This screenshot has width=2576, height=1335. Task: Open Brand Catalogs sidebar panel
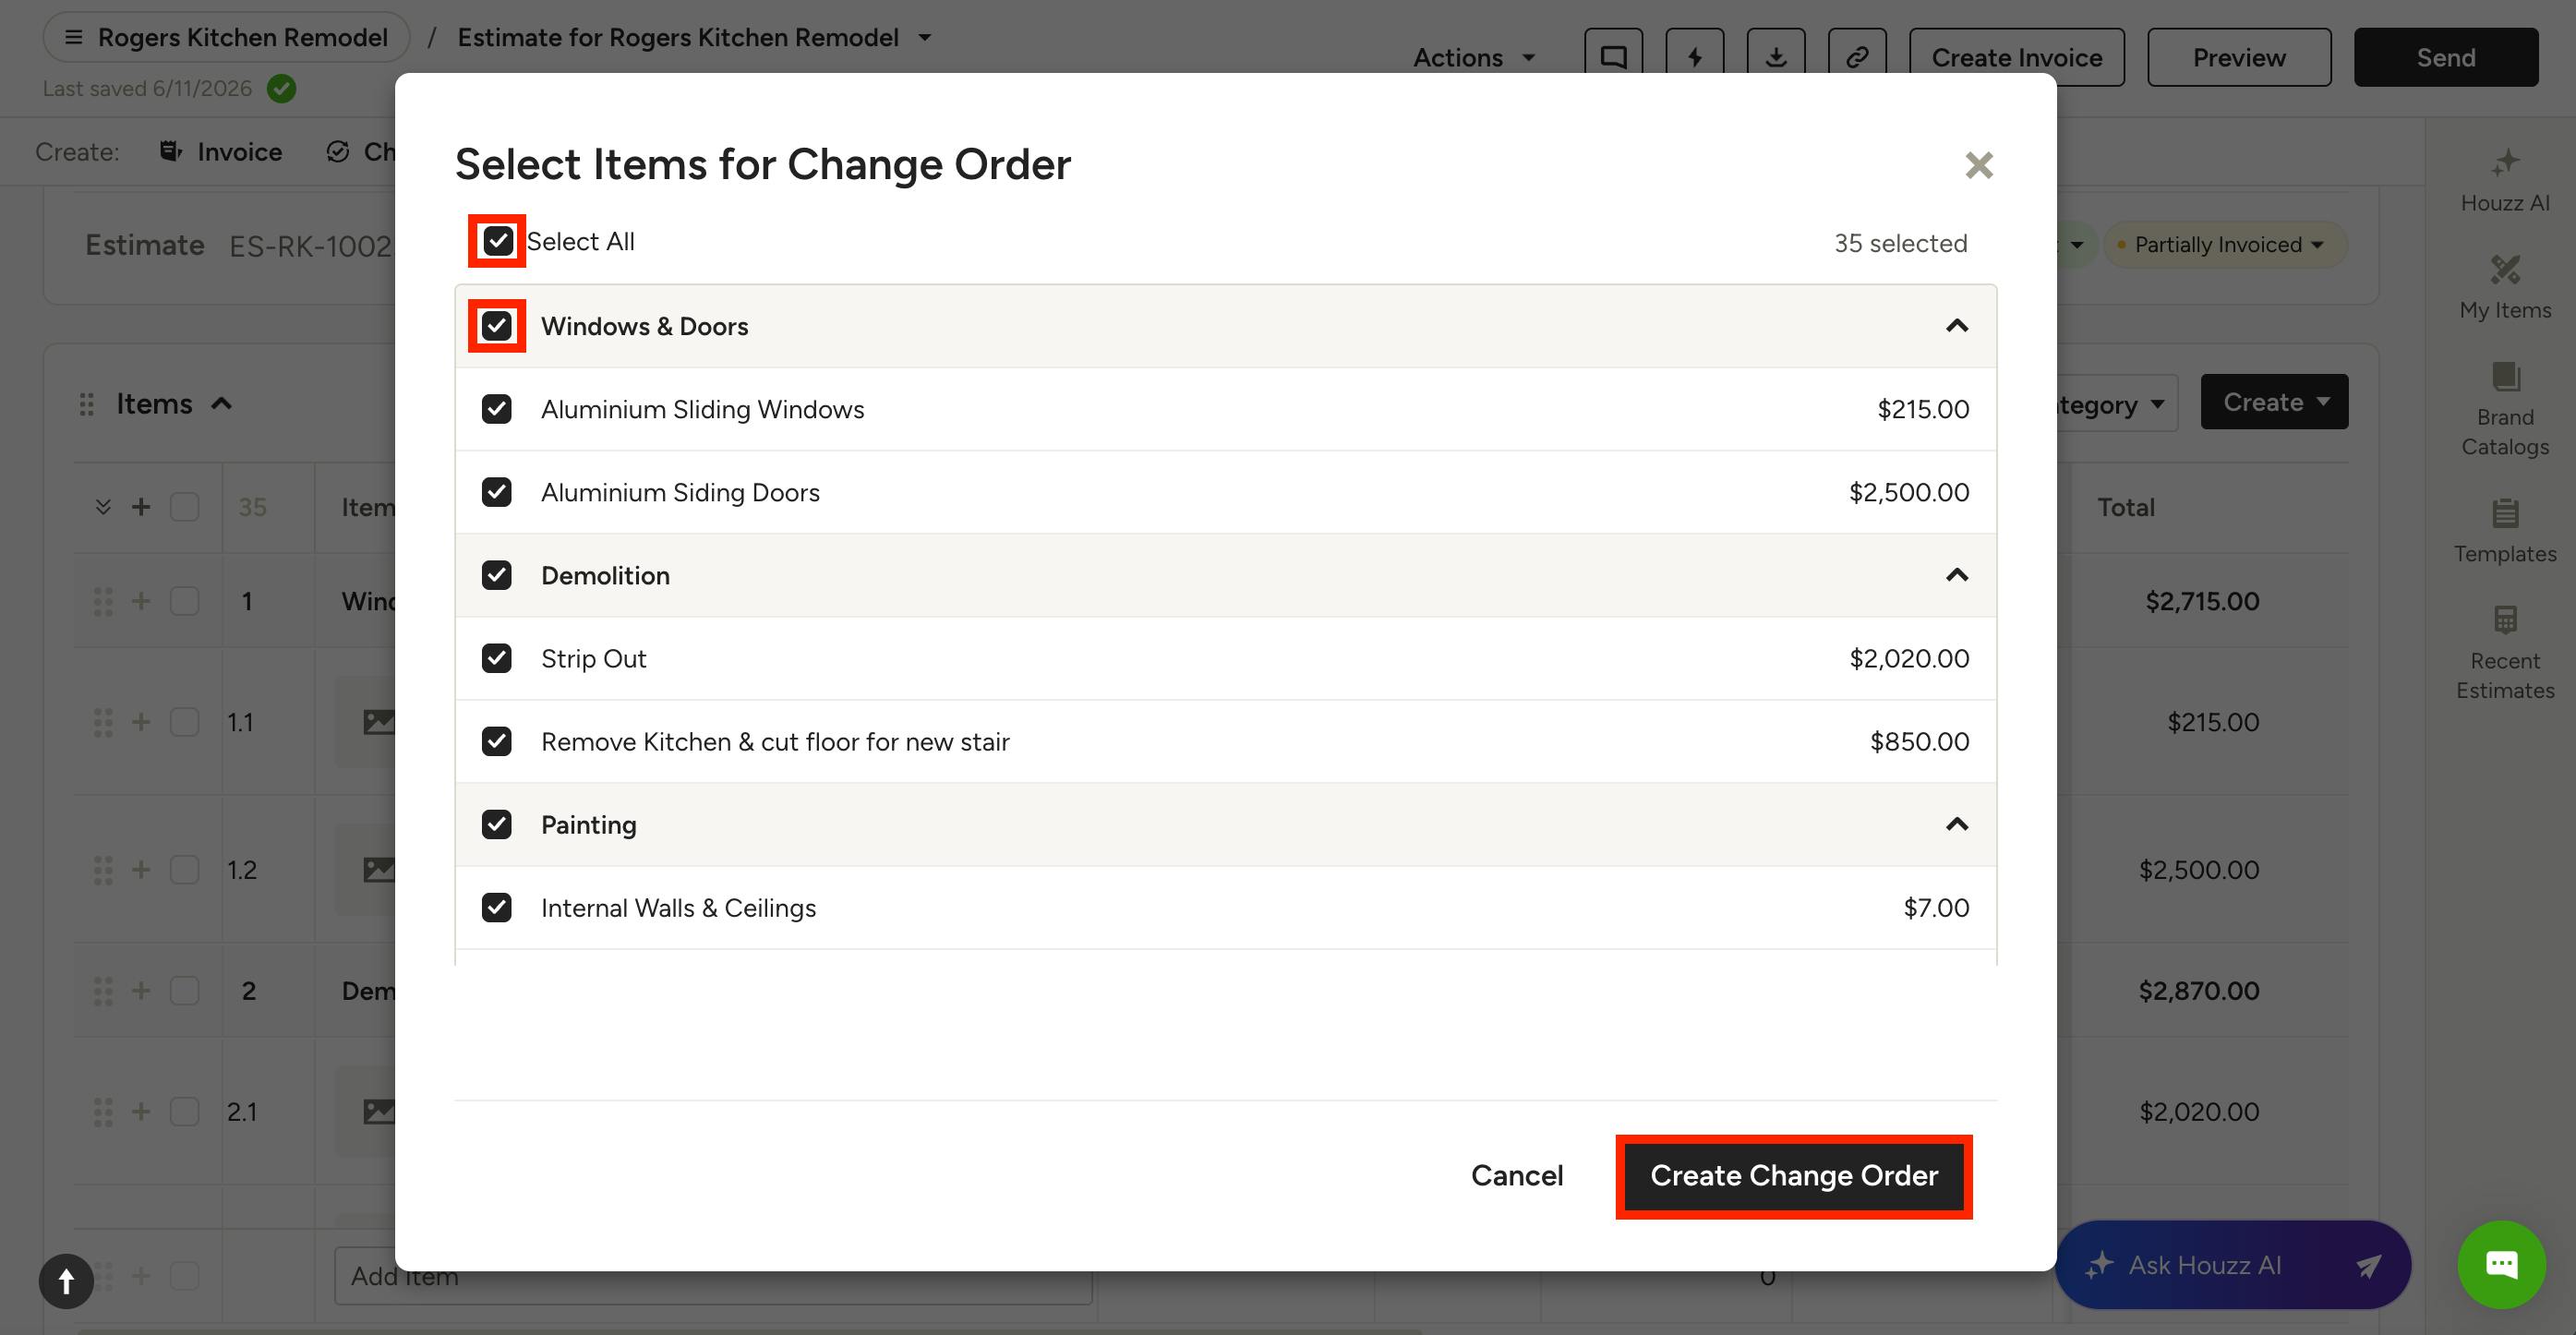pos(2504,410)
